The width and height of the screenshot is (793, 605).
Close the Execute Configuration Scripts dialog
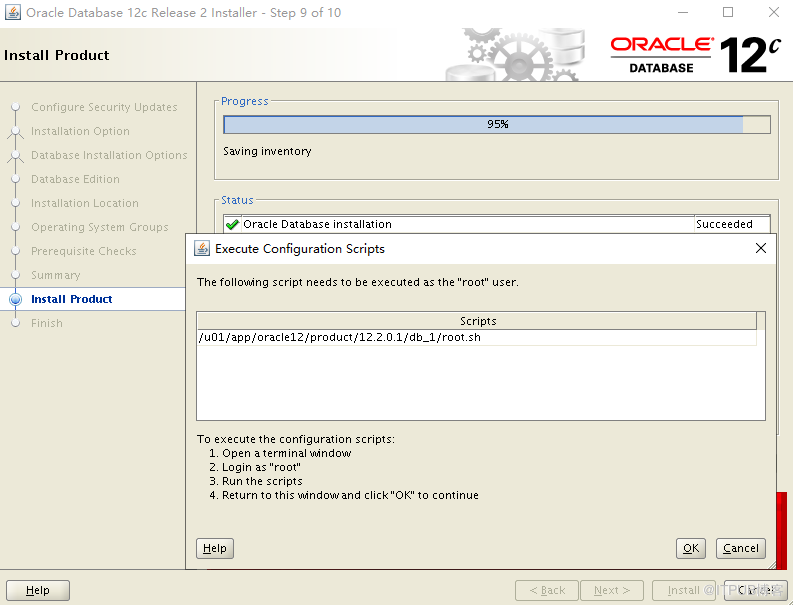tap(761, 248)
